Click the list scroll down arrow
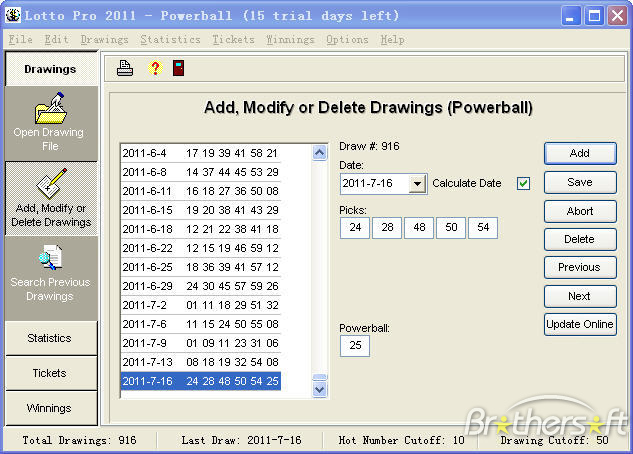 pyautogui.click(x=319, y=390)
